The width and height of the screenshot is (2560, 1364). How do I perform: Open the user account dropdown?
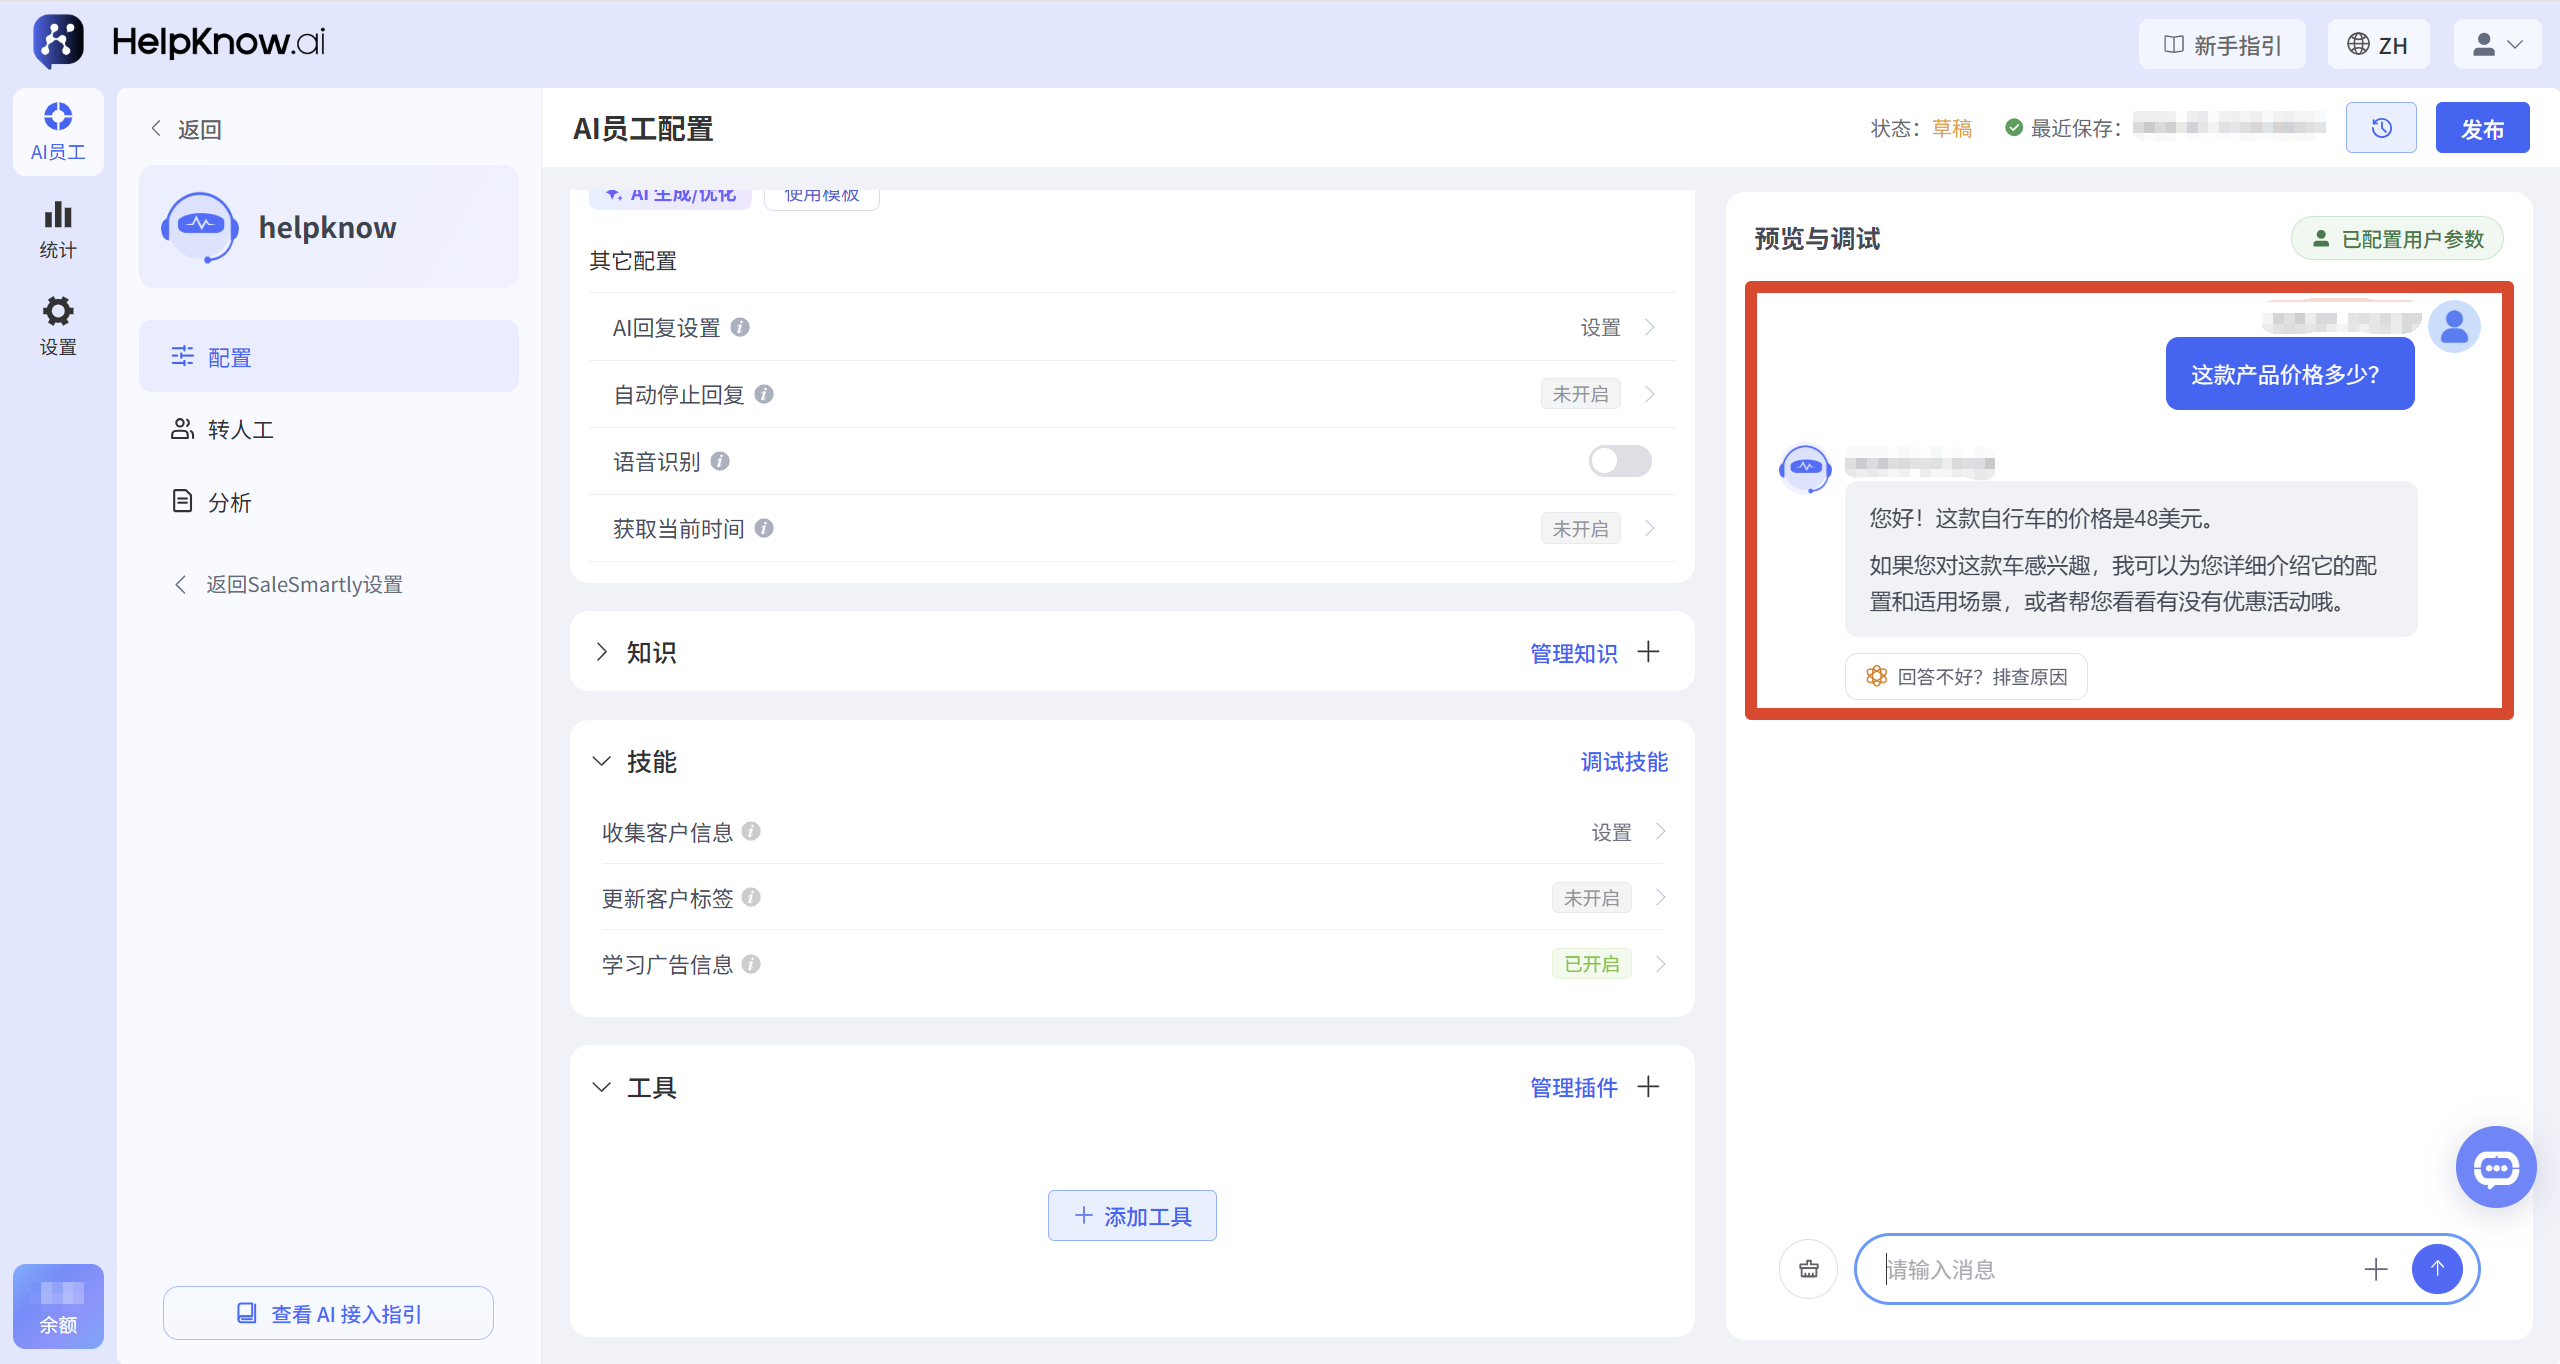click(2497, 44)
